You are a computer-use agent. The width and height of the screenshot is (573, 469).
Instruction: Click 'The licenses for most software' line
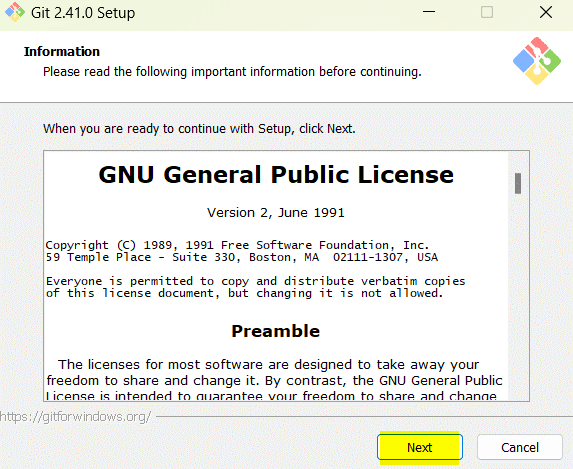coord(268,364)
